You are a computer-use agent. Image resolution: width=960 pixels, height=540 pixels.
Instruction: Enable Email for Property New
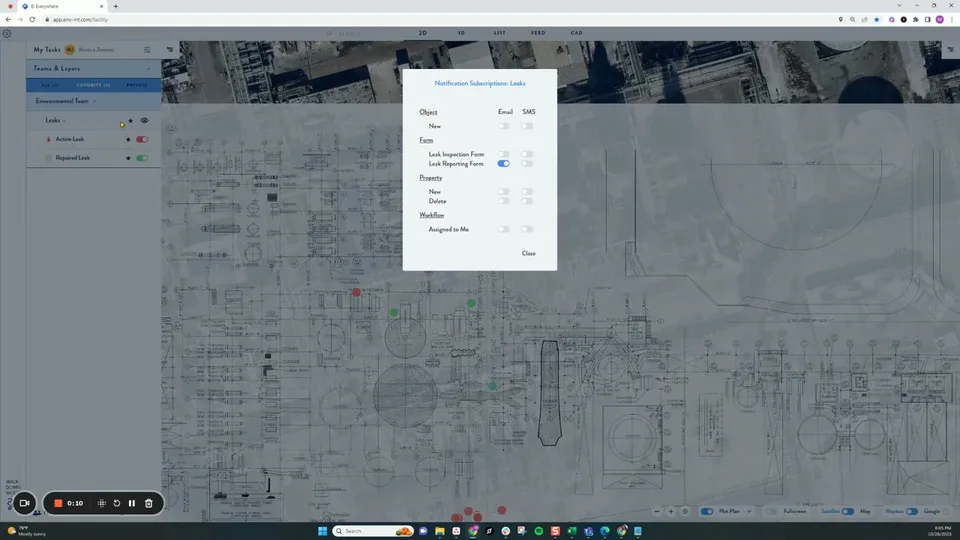503,192
